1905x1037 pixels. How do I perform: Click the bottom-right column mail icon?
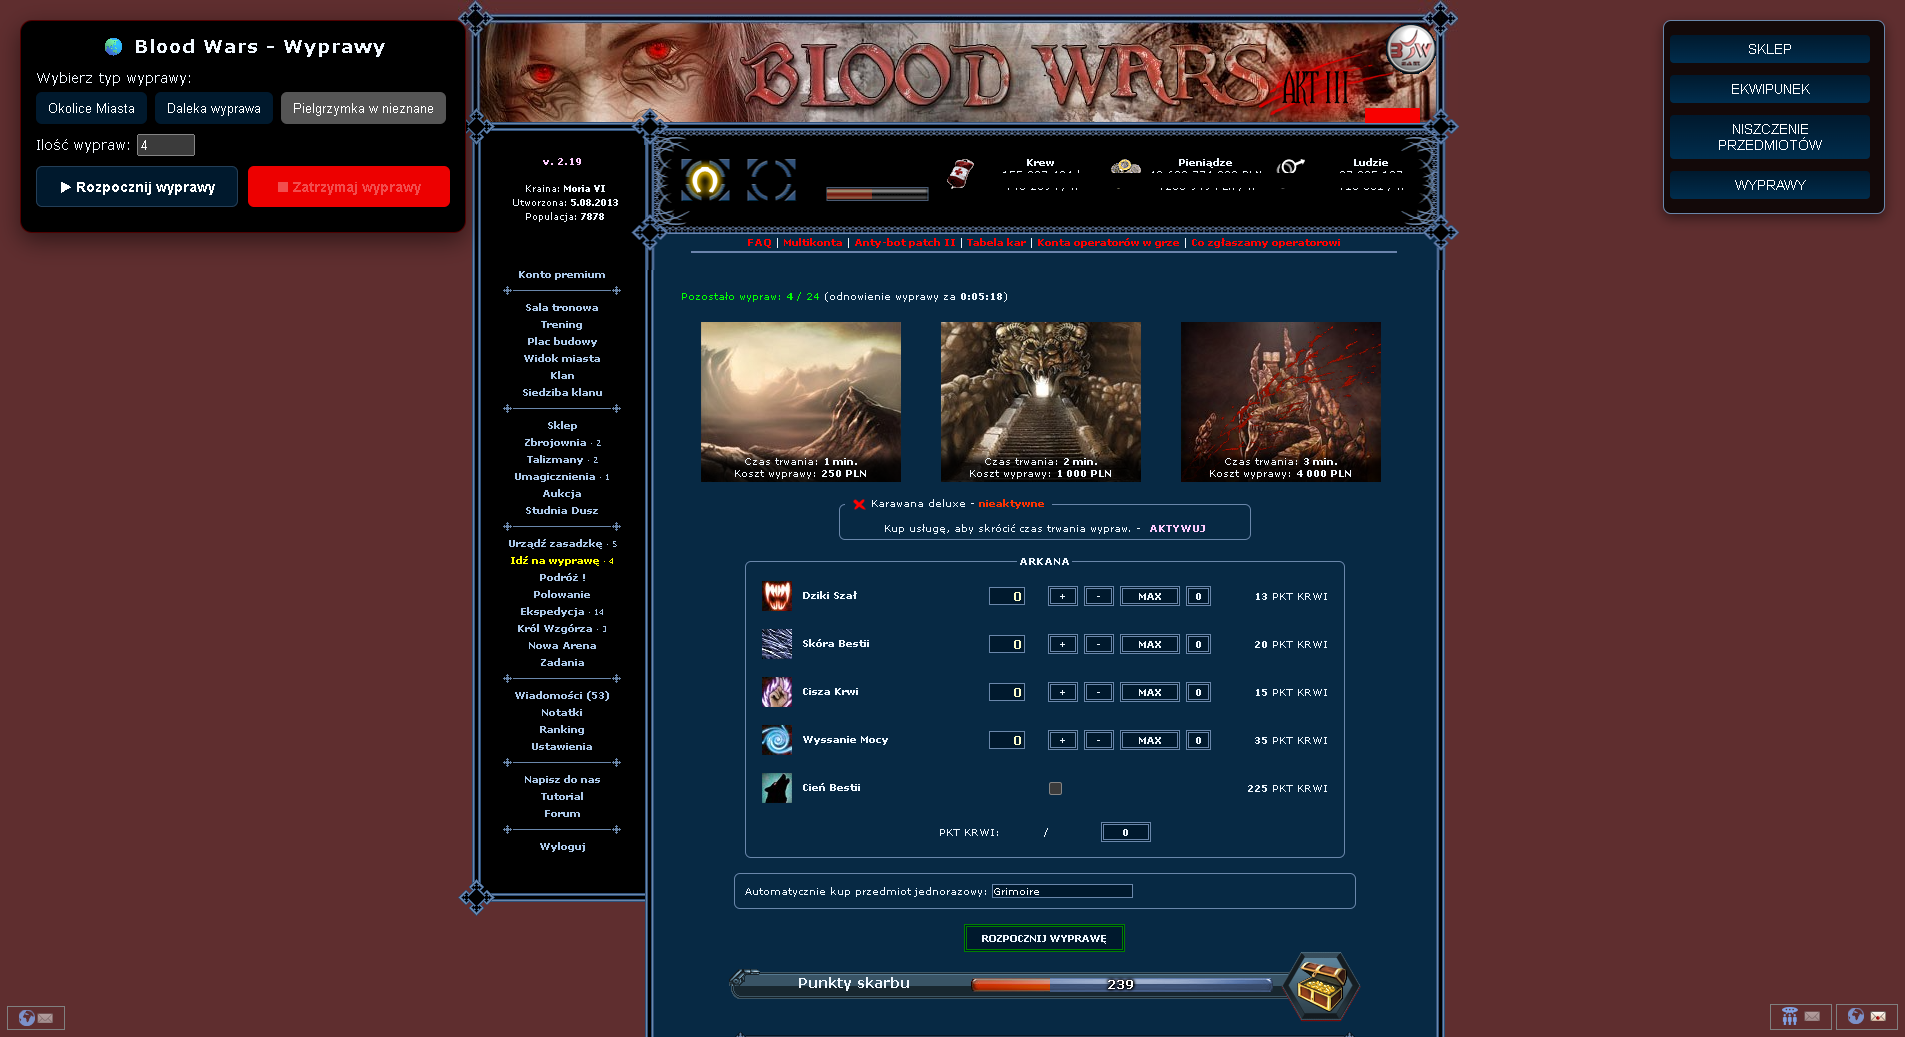pos(1801,1016)
